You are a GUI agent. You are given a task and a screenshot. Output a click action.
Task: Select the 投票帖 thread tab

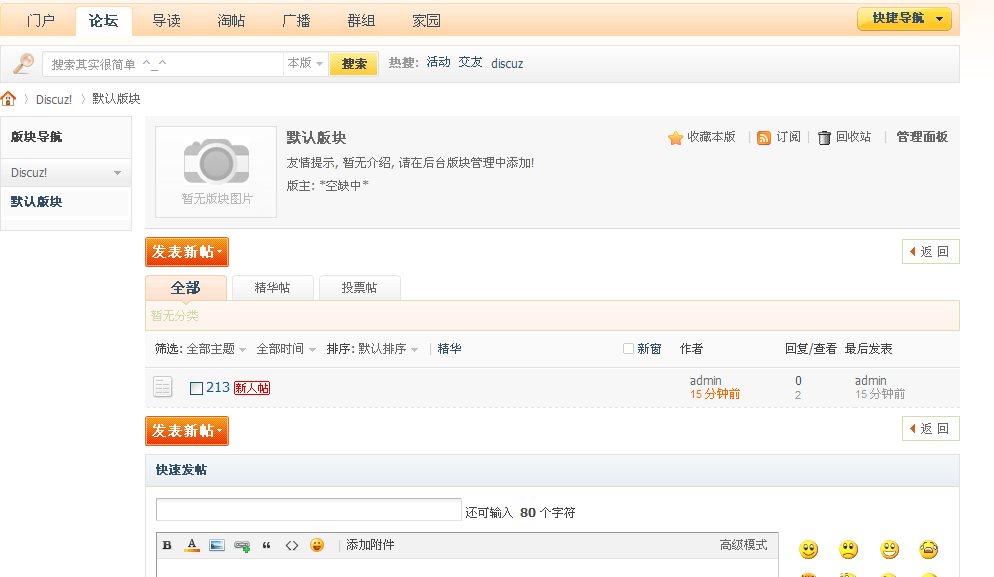(359, 288)
